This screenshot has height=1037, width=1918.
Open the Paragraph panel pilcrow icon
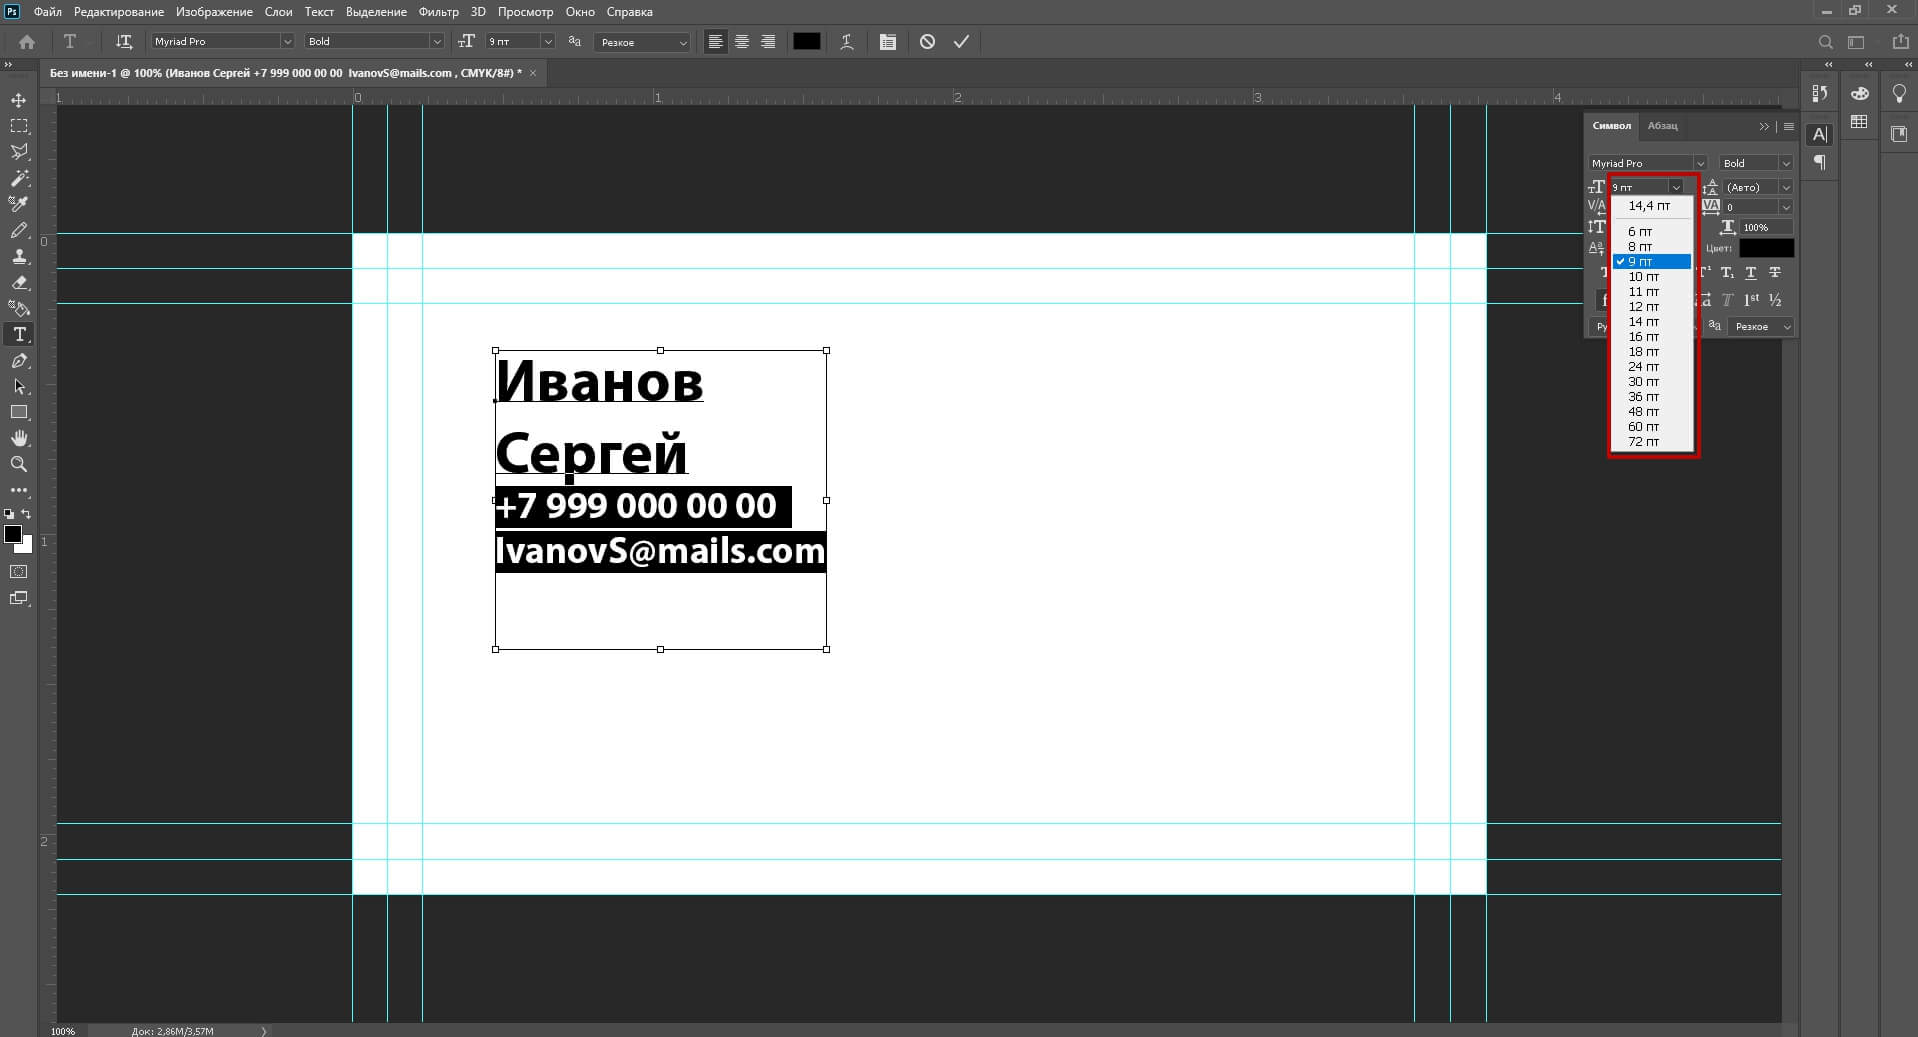(1820, 162)
